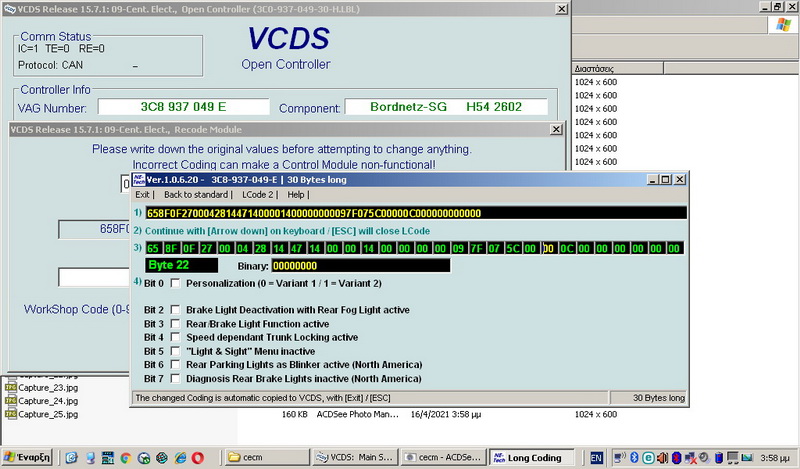Open the Start (Έναρξη) button
This screenshot has height=469, width=800.
click(x=27, y=457)
